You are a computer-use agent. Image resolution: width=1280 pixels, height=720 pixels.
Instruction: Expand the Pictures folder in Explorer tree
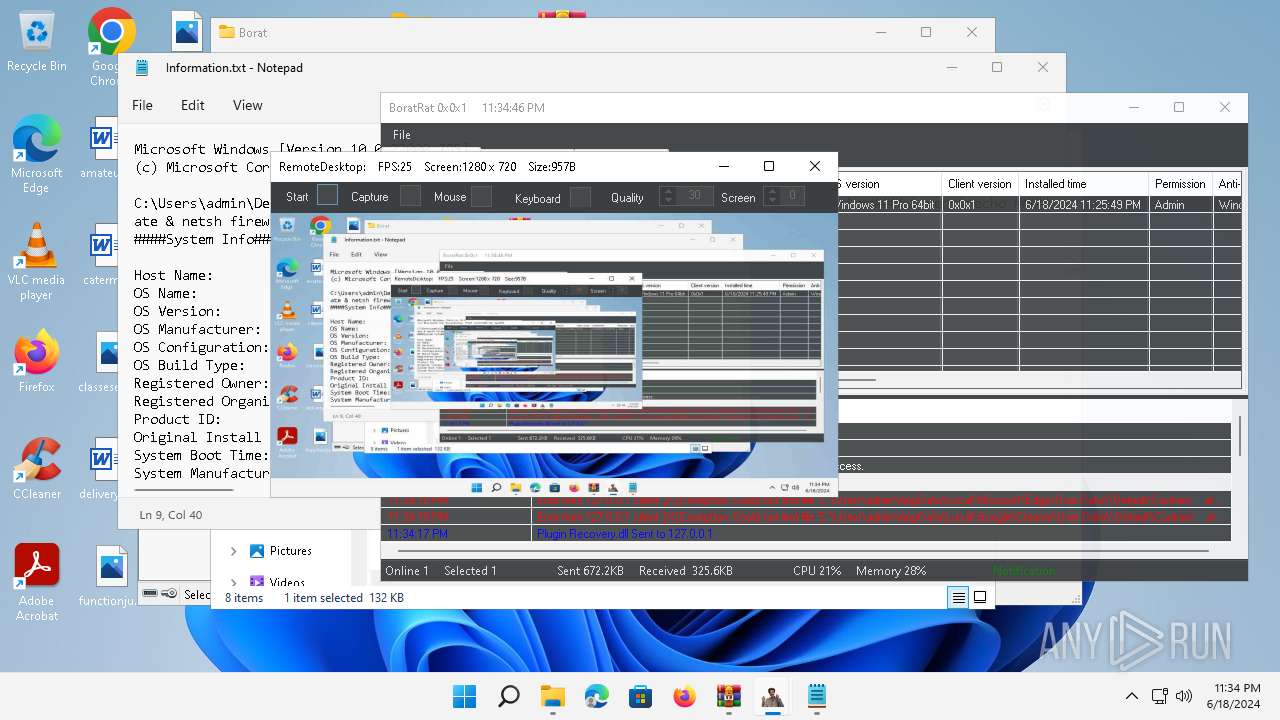tap(233, 551)
